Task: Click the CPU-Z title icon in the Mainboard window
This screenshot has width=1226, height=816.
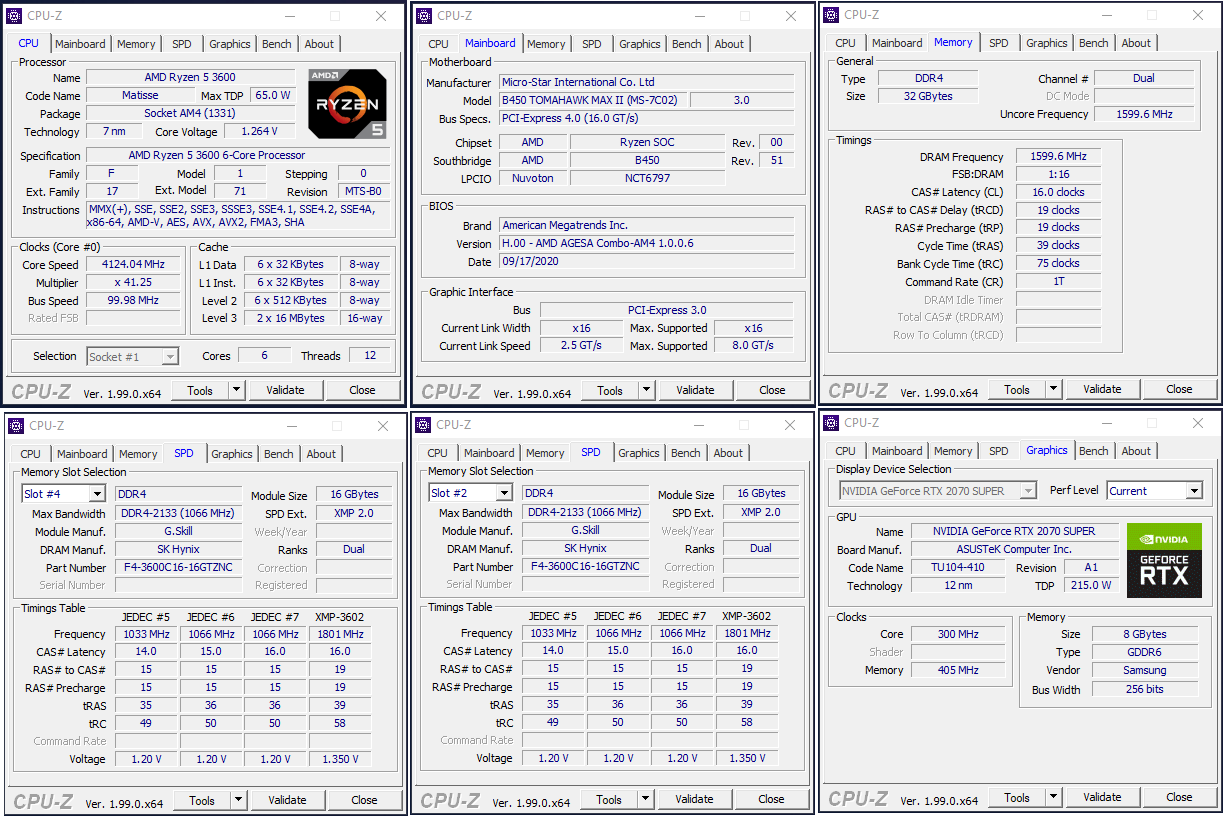Action: [x=424, y=15]
